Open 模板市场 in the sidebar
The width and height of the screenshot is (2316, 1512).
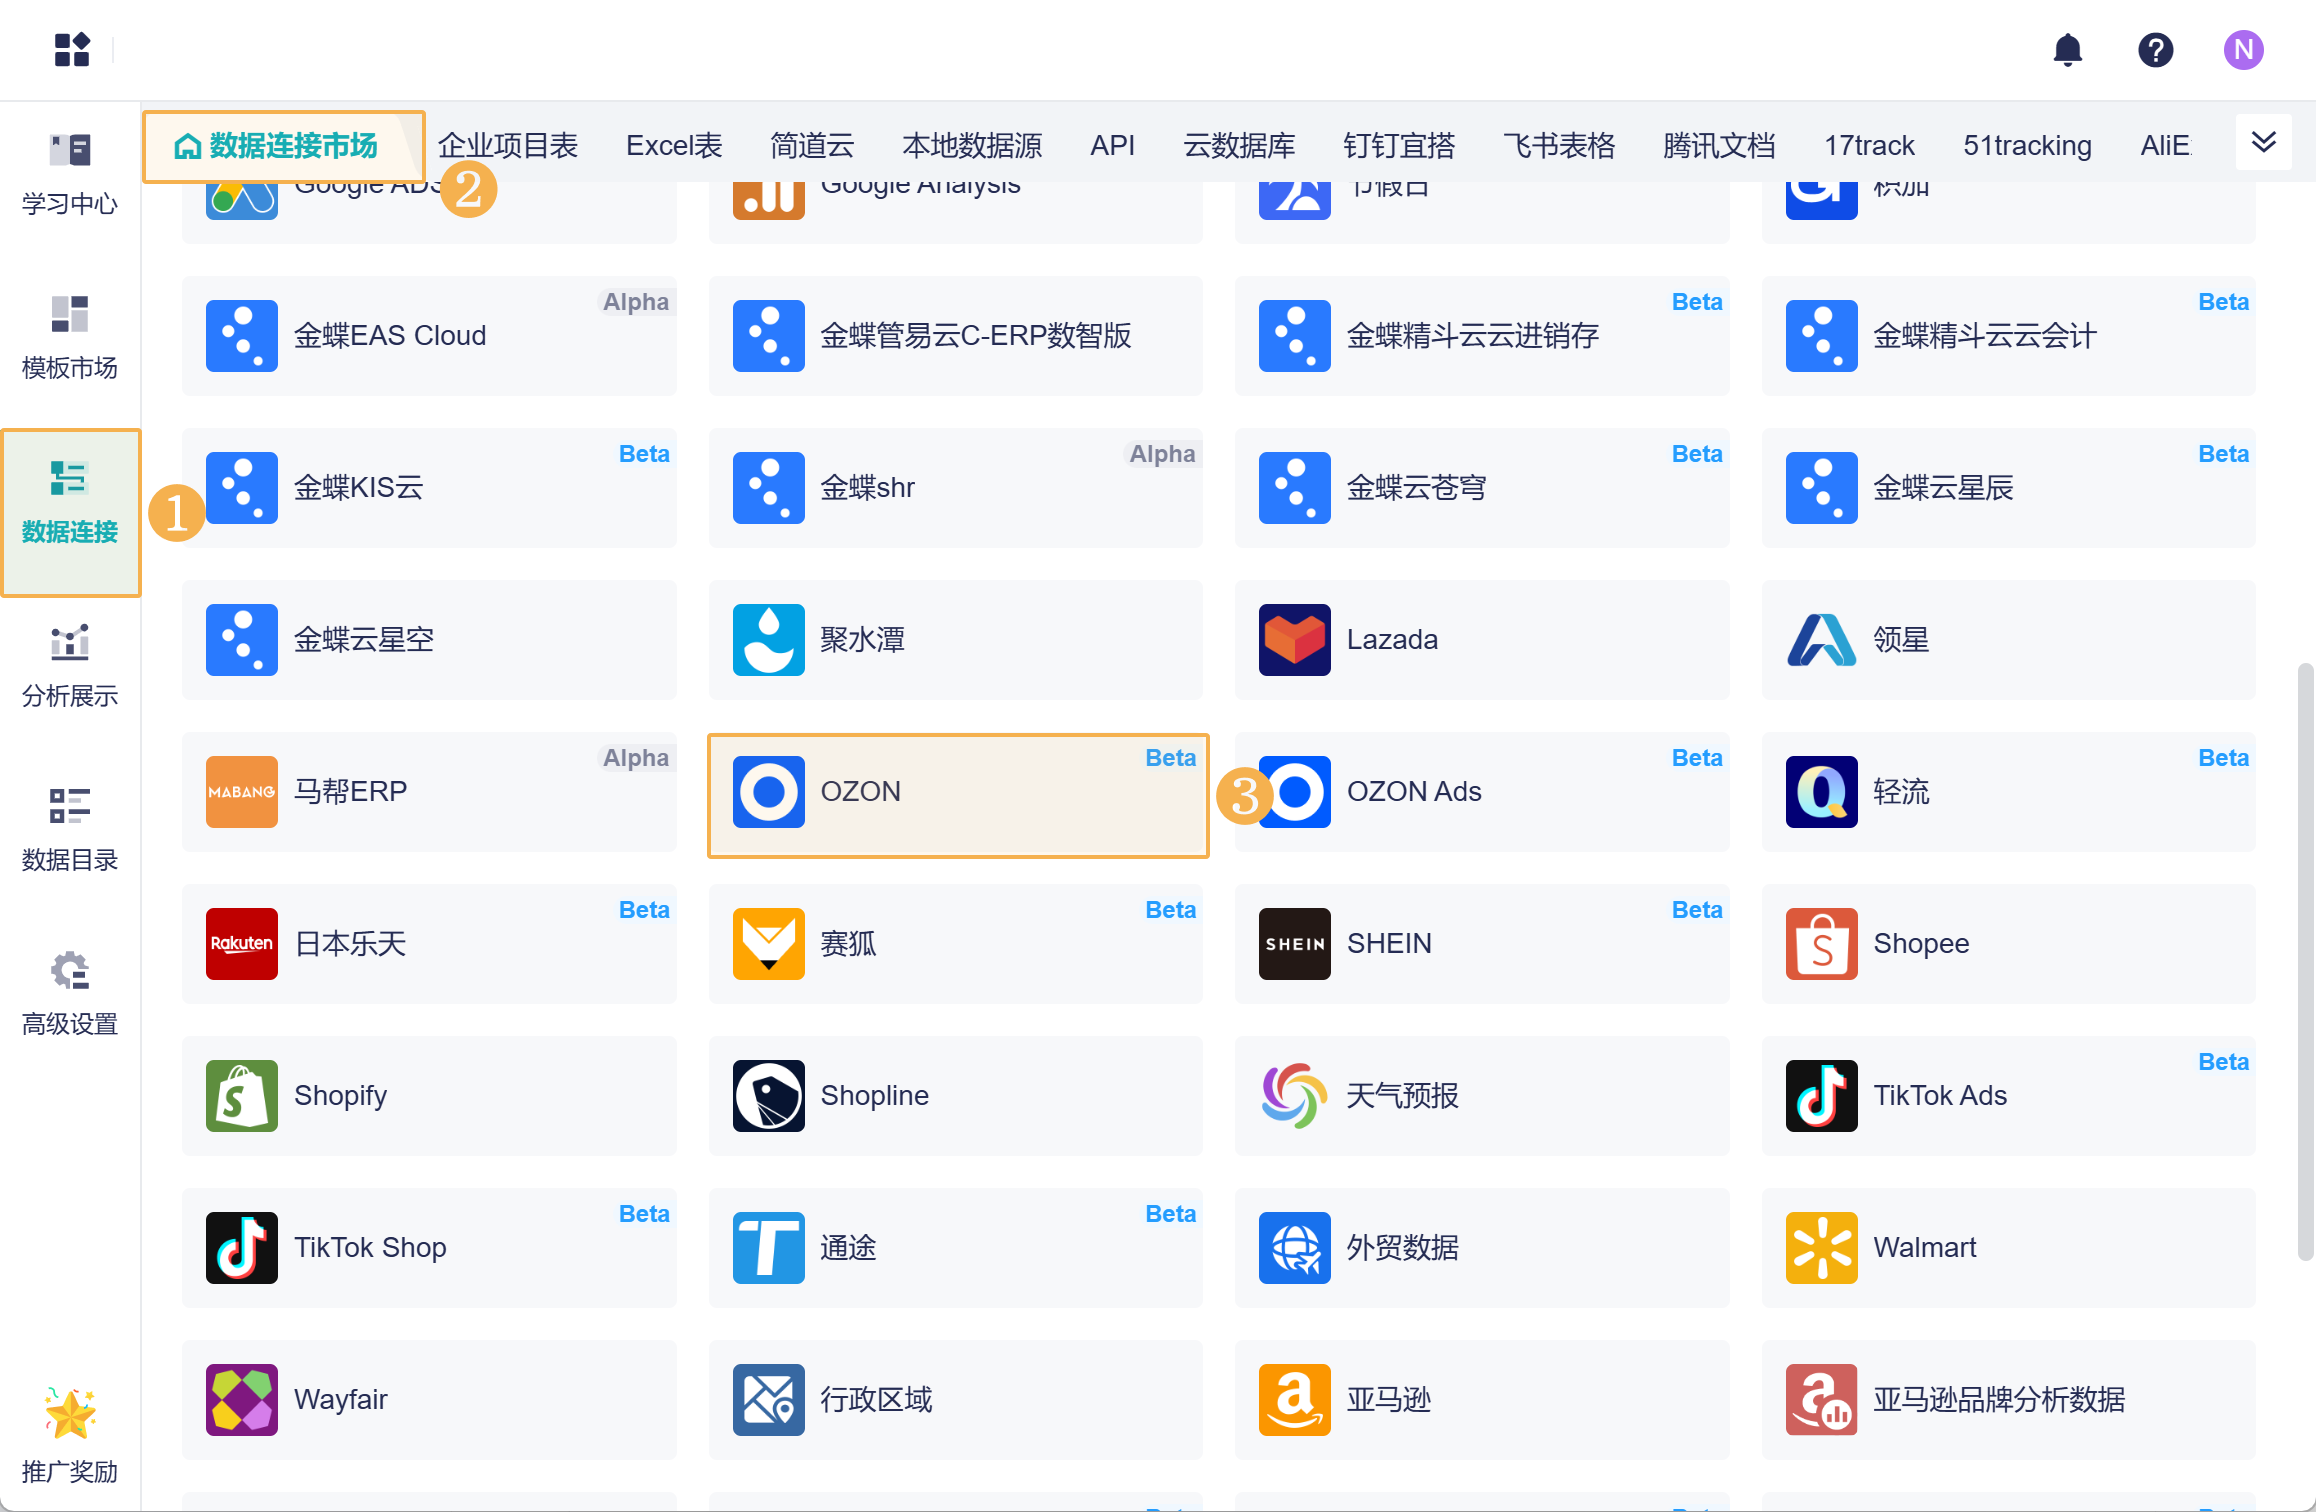[x=70, y=338]
